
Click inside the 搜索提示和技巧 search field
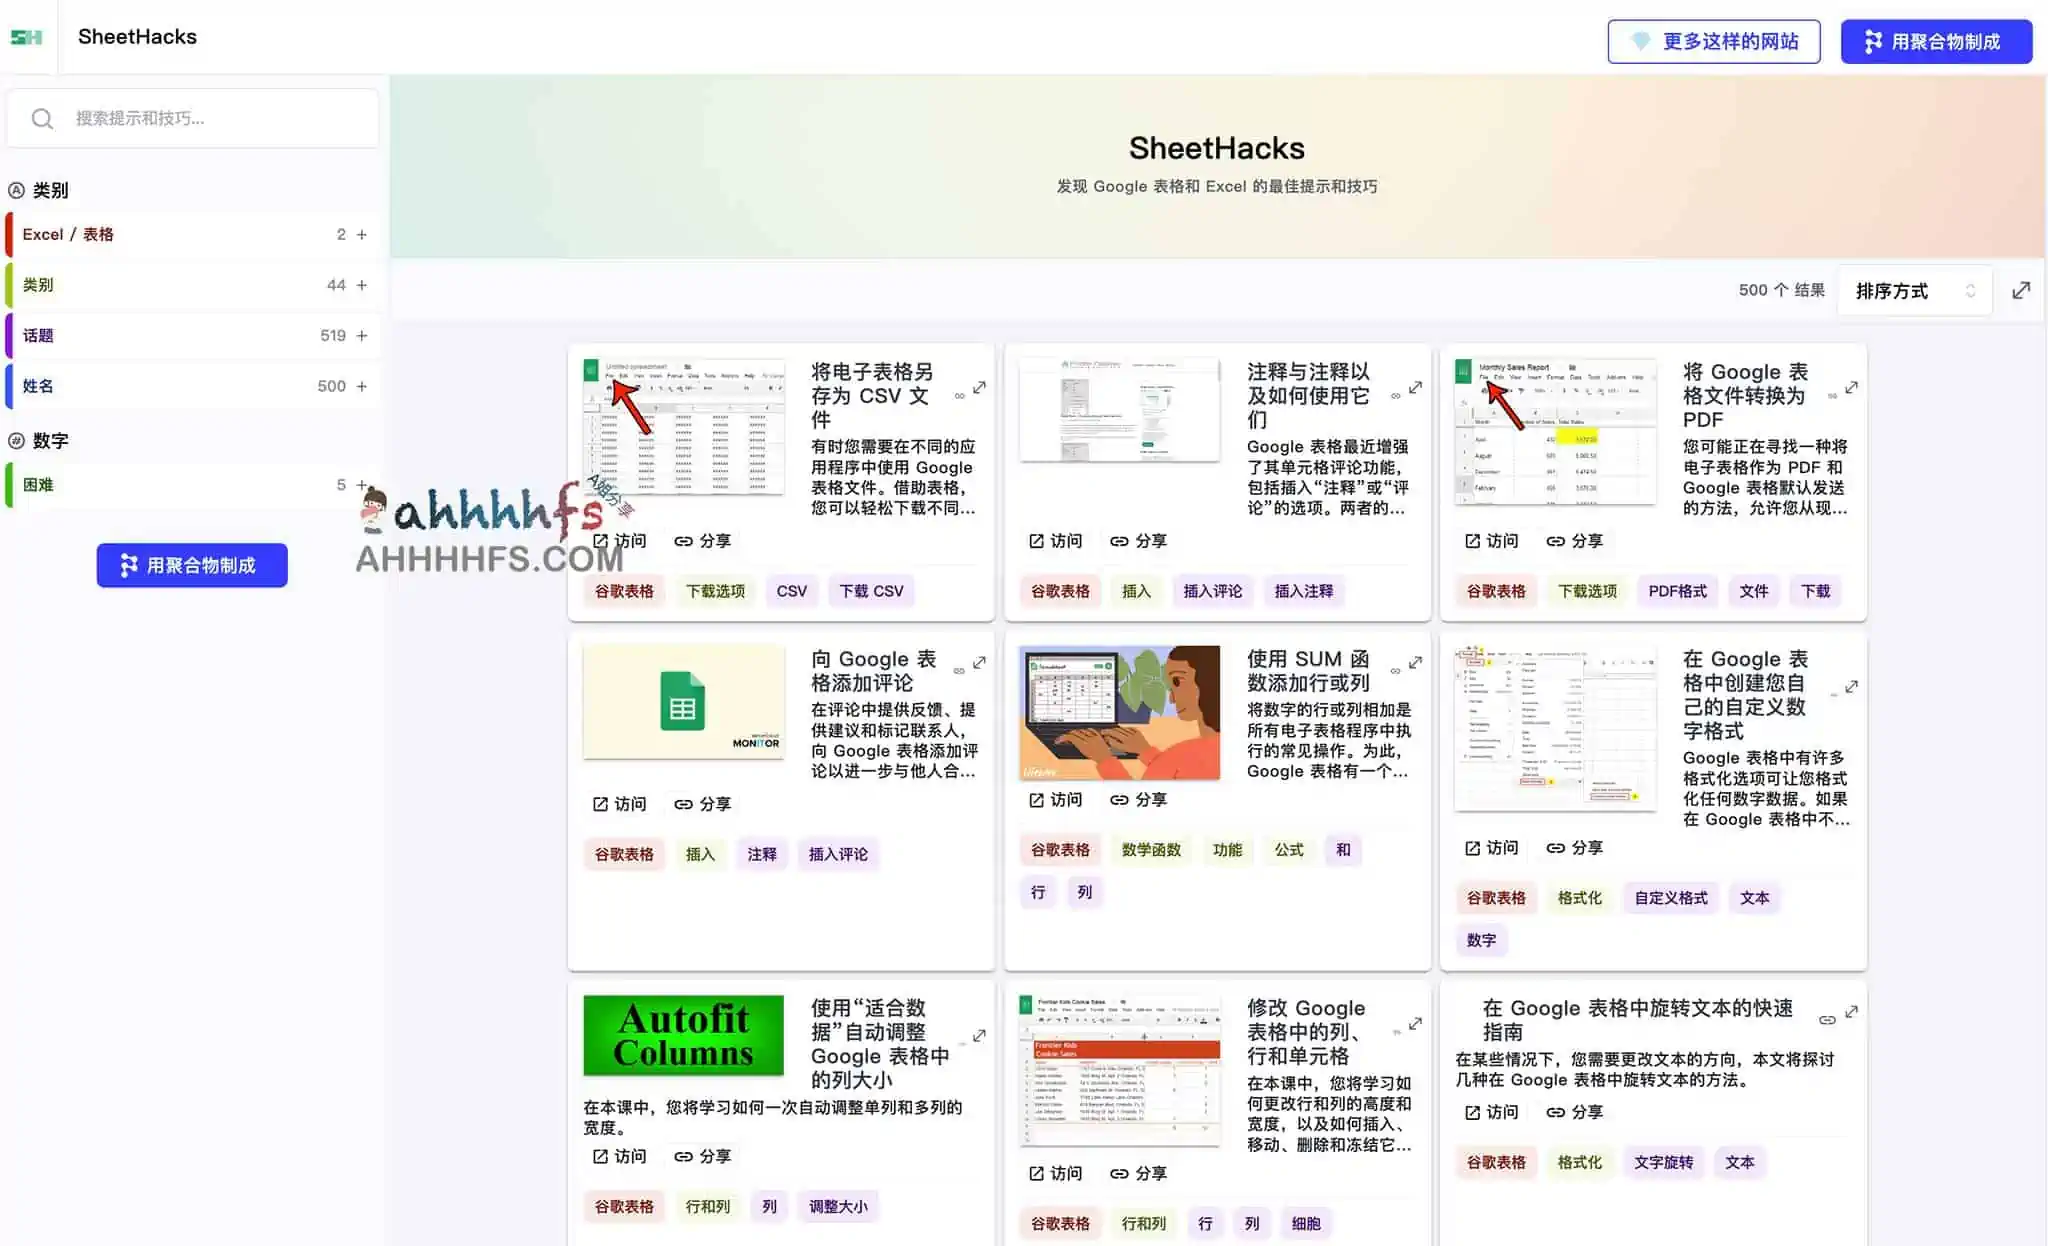tap(200, 117)
